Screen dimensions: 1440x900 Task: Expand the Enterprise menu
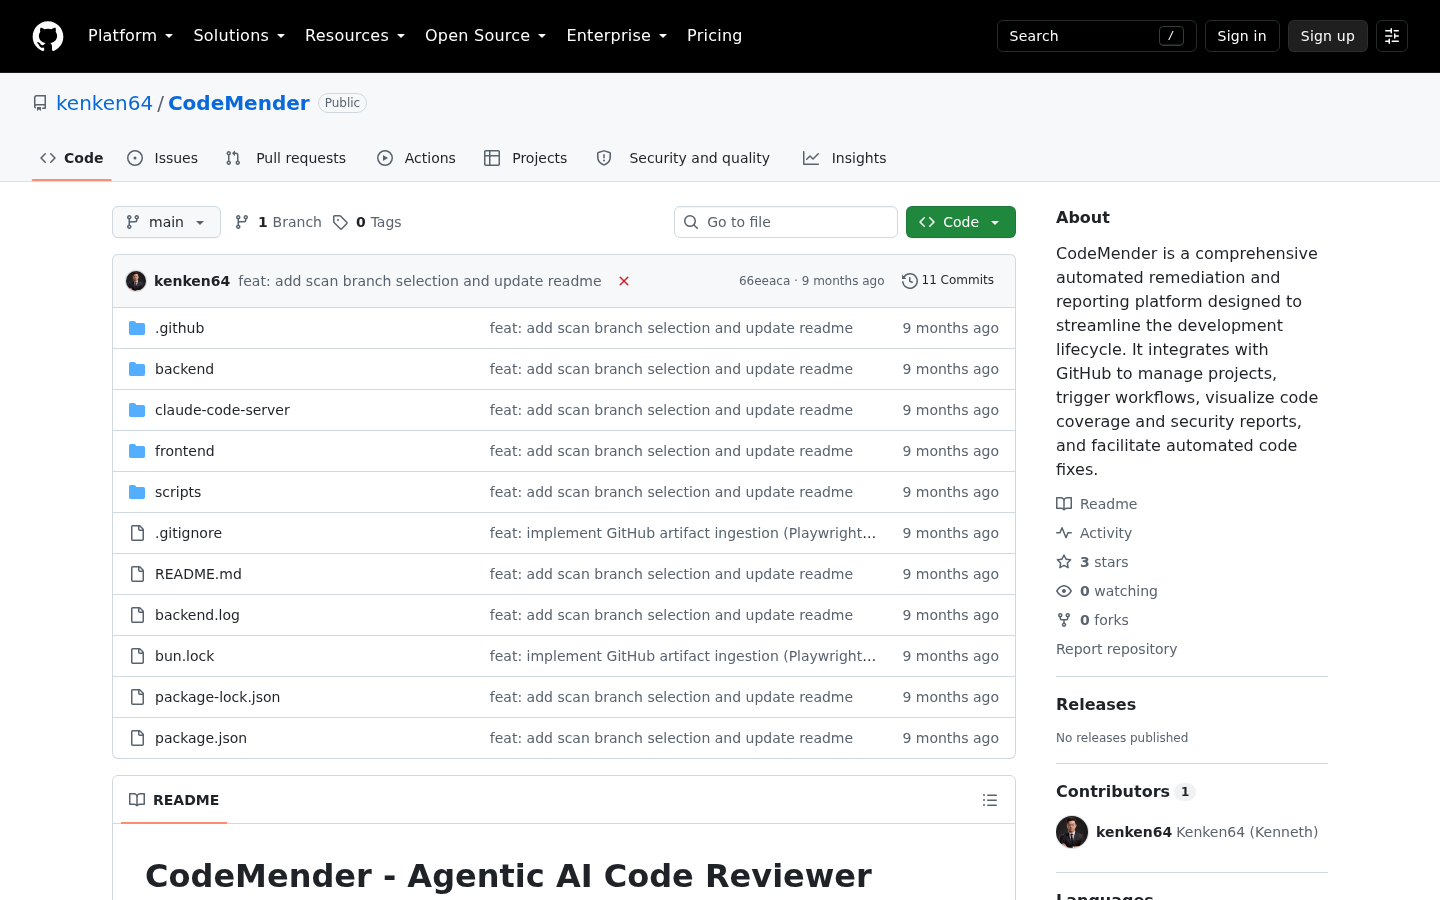617,36
